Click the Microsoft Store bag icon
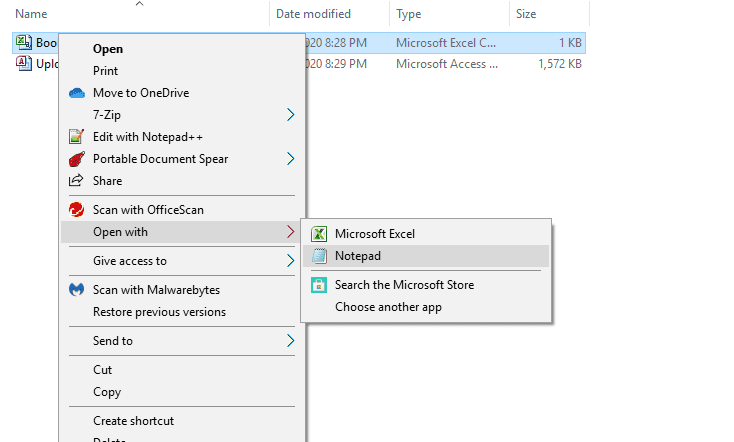 319,285
